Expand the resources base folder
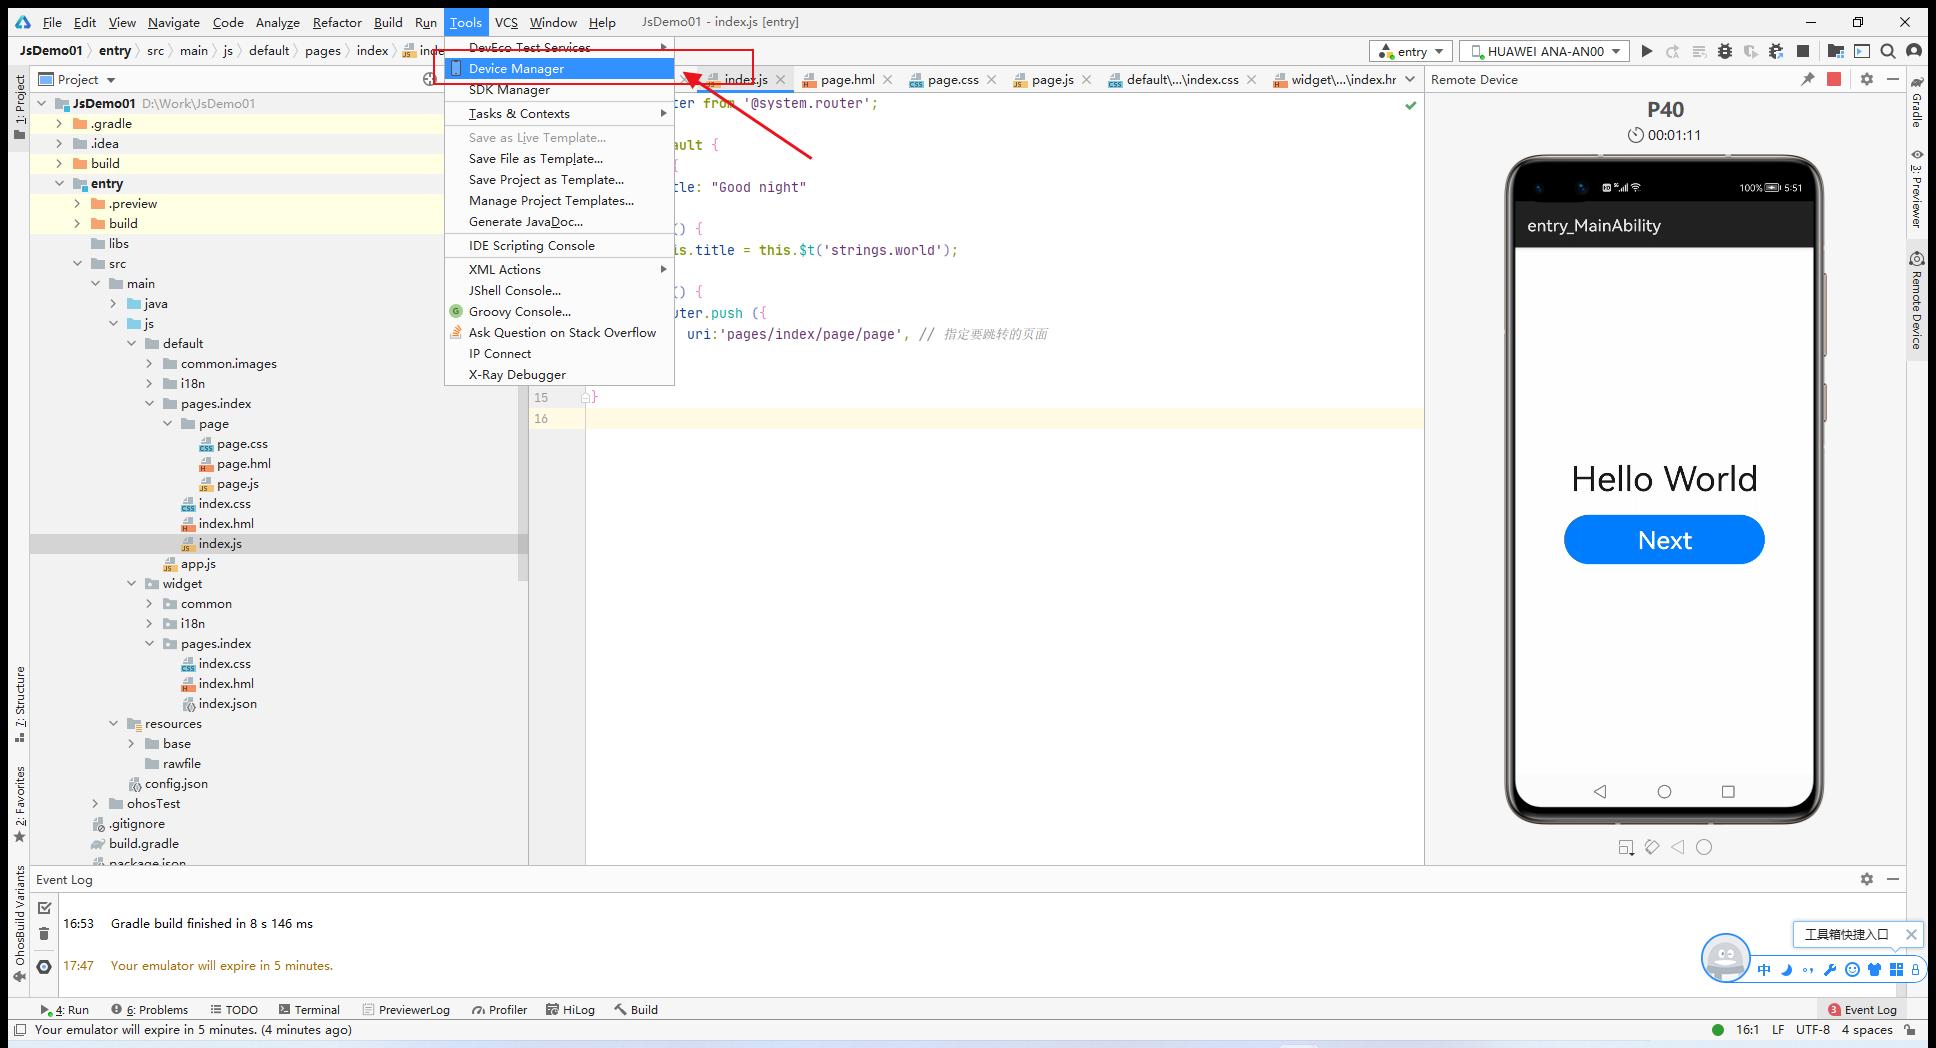1936x1048 pixels. [132, 744]
